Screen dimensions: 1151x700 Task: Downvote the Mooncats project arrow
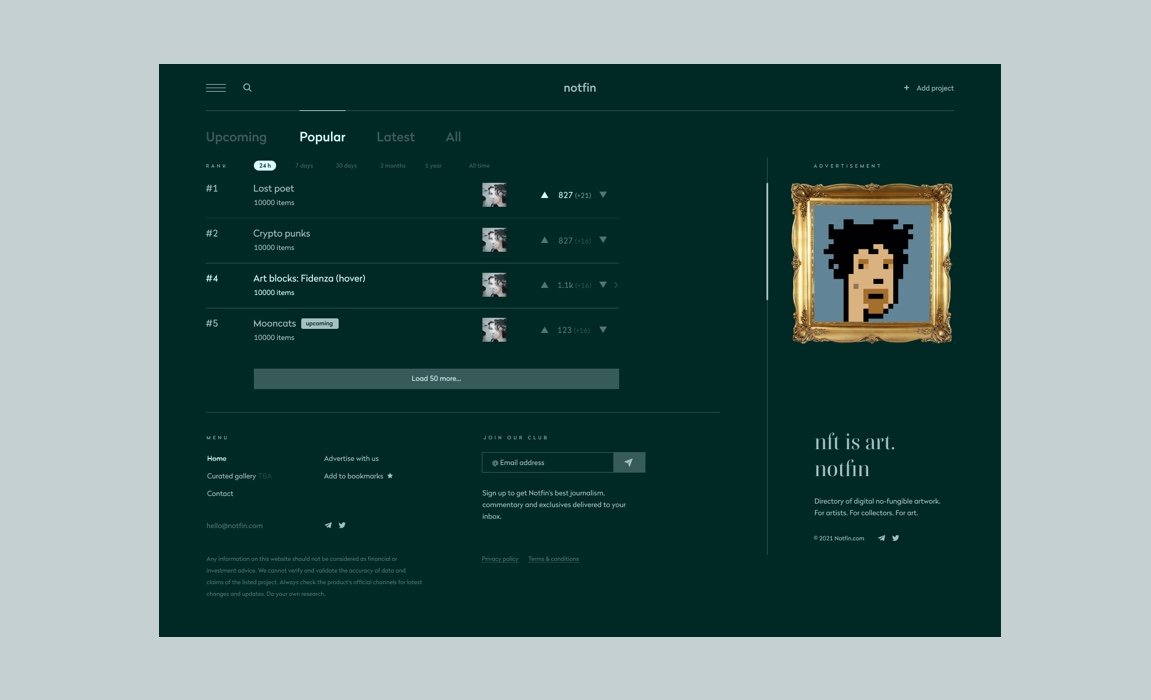click(x=603, y=330)
